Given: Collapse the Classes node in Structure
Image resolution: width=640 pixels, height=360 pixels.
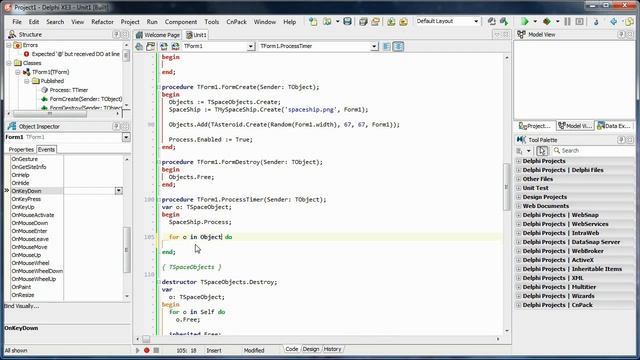Looking at the screenshot, I should tap(9, 63).
